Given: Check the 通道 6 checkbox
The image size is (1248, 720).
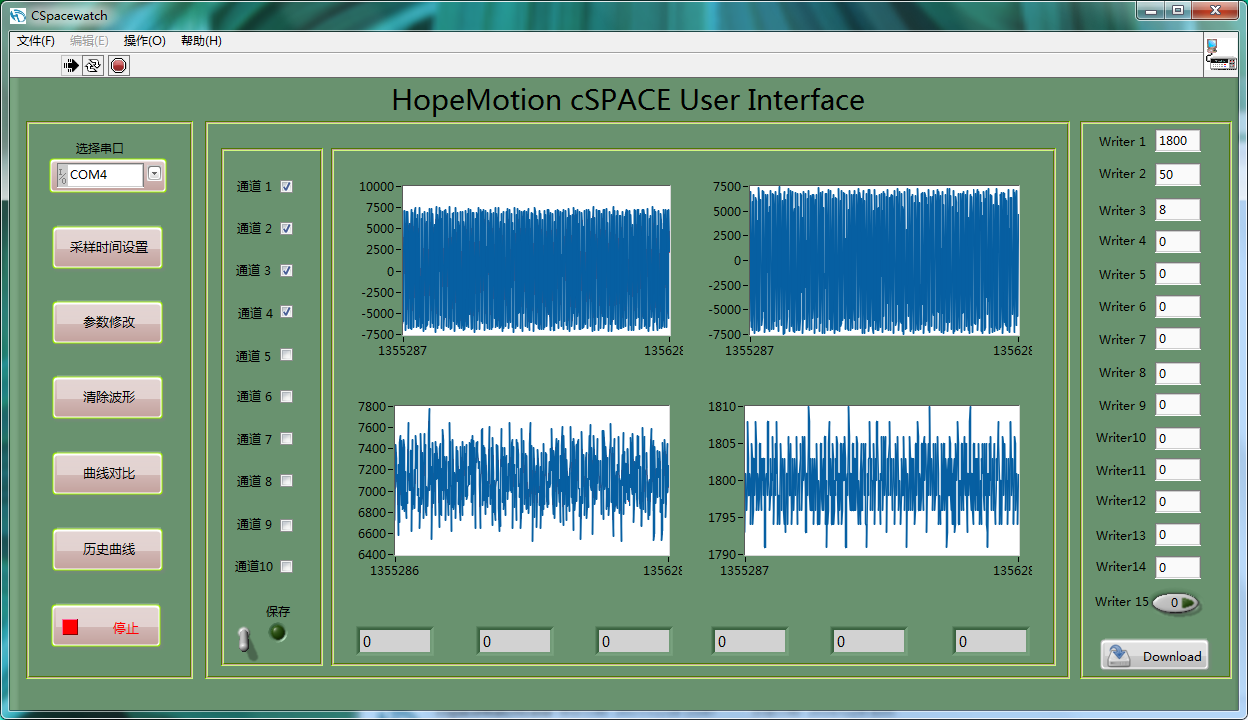Looking at the screenshot, I should tap(287, 396).
